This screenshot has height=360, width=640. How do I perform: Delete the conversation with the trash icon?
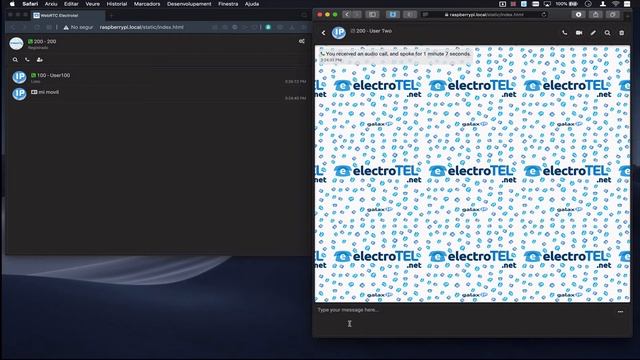tap(622, 33)
